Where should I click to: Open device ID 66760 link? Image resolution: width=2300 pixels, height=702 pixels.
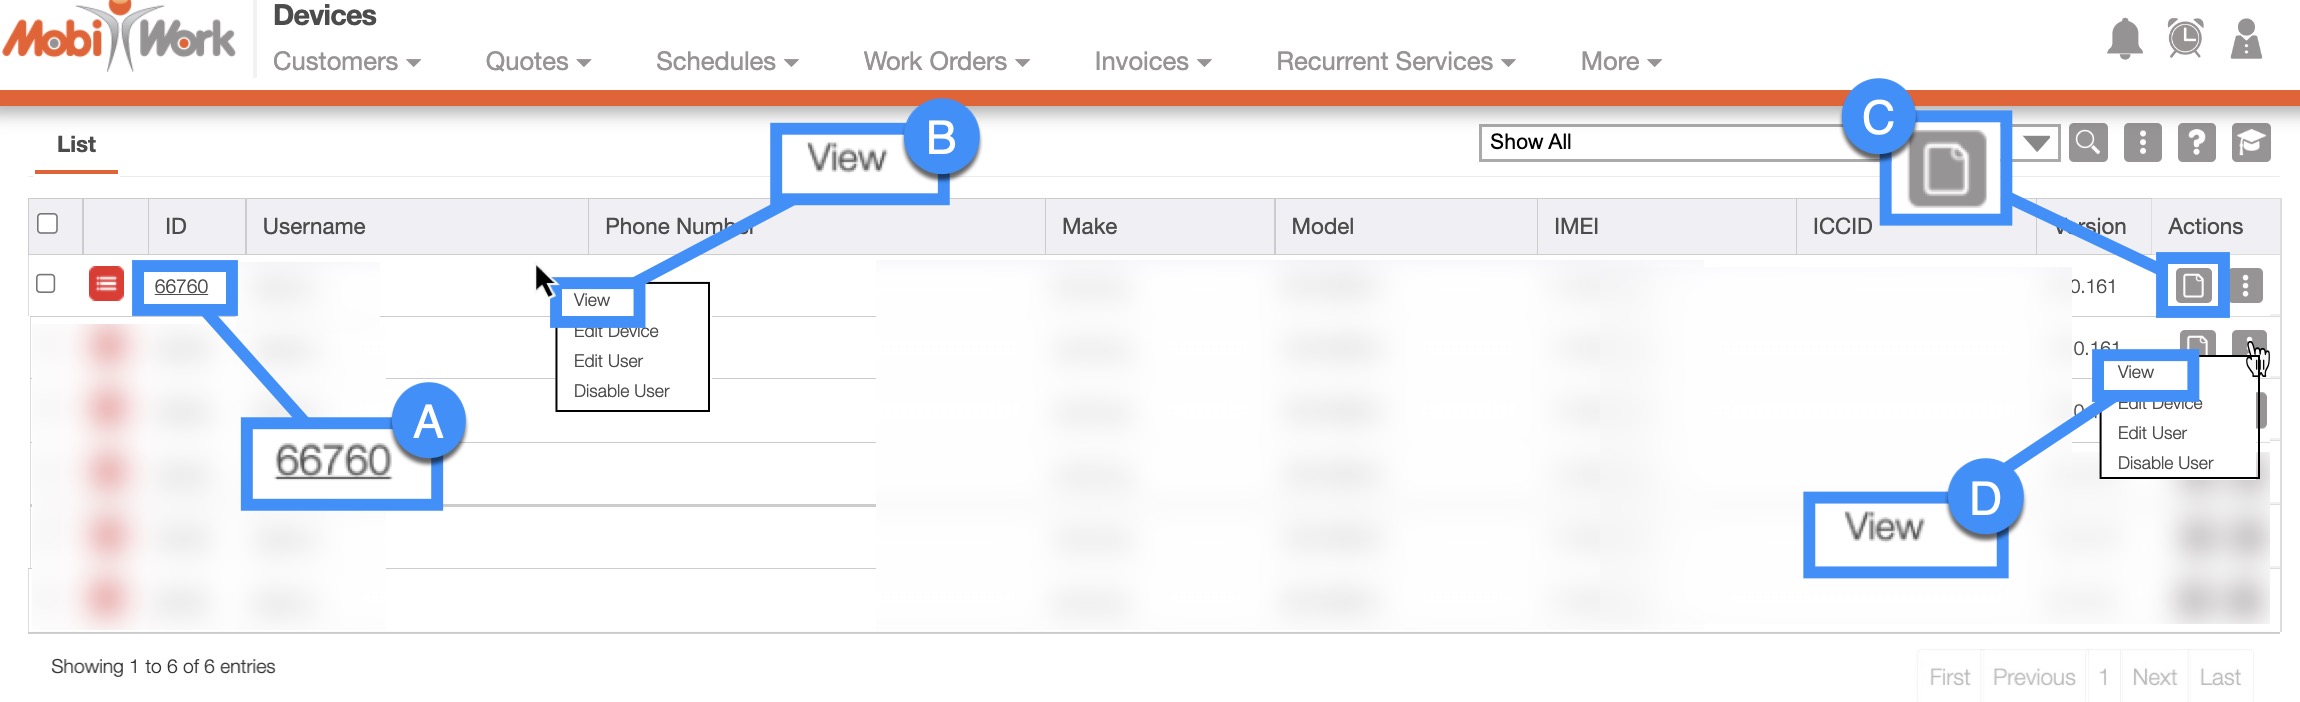[181, 287]
